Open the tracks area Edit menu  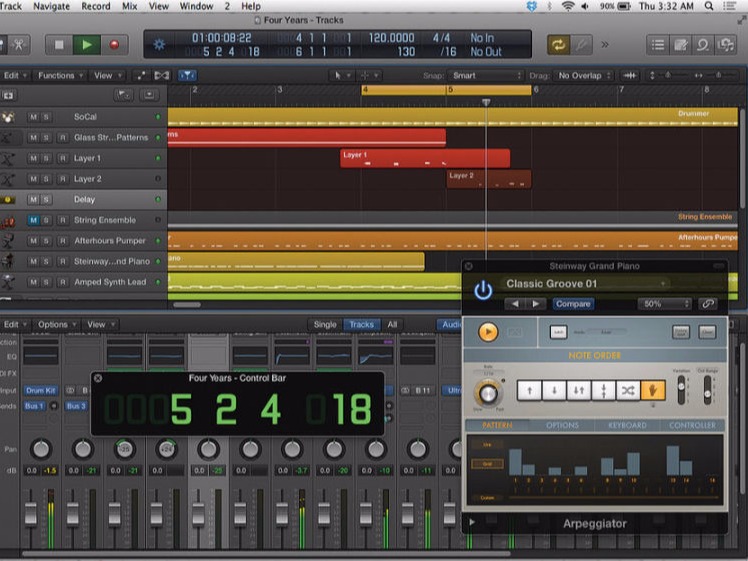(x=14, y=75)
